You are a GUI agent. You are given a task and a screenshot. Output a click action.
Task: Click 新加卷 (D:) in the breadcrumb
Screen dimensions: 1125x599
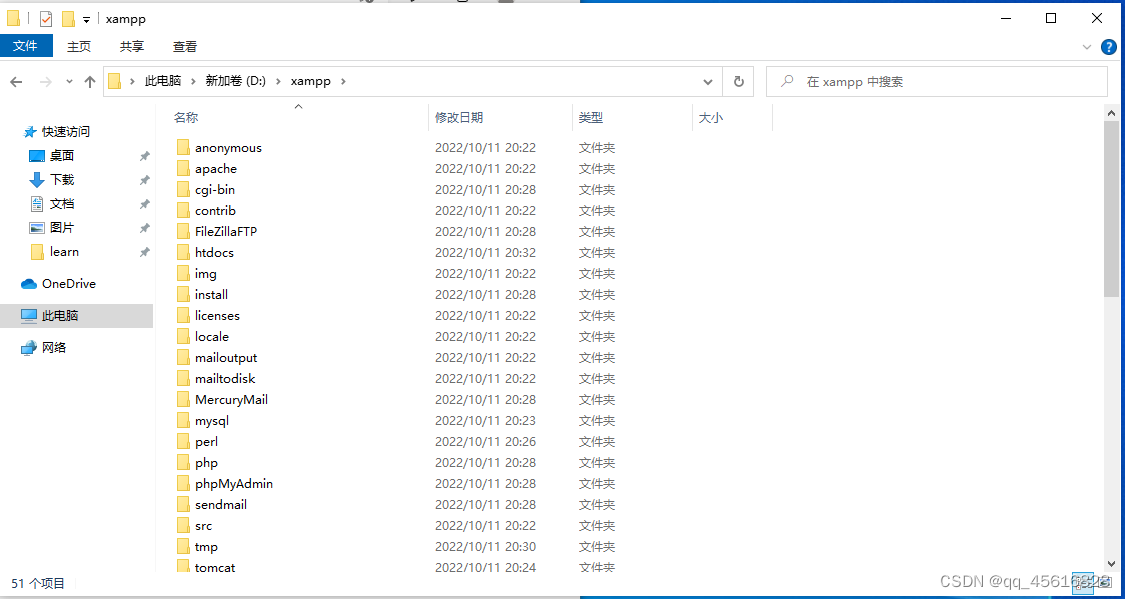point(235,82)
